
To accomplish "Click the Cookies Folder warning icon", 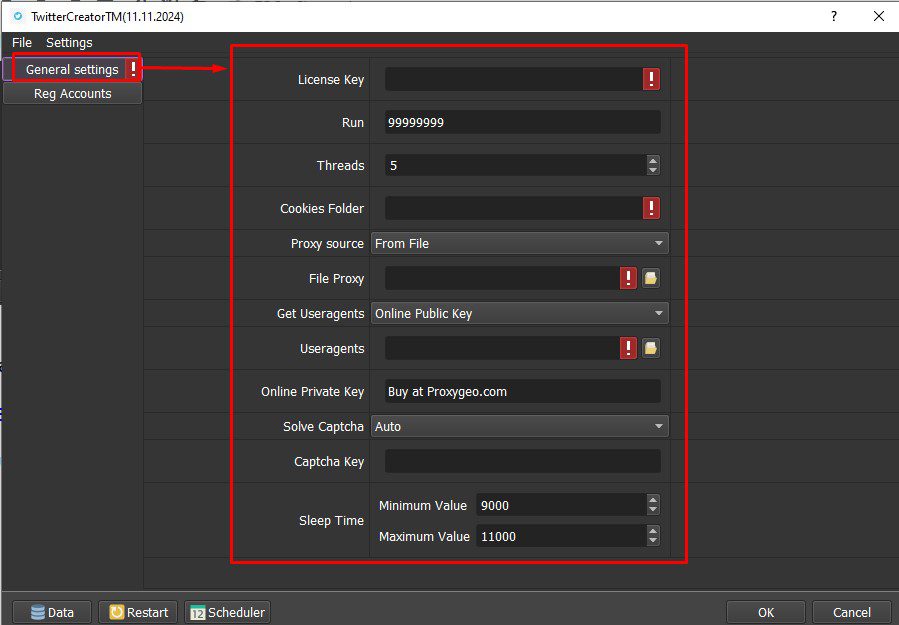I will pyautogui.click(x=651, y=208).
